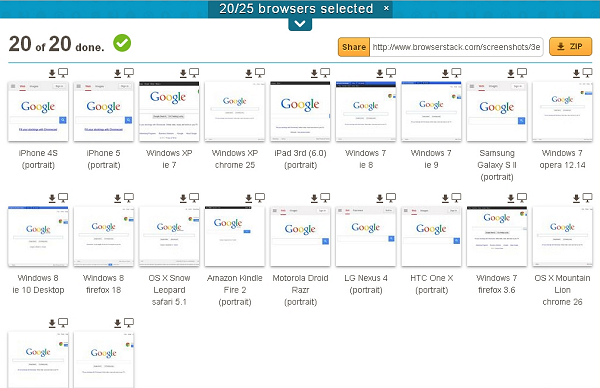Viewport: 600px width, 388px height.
Task: Open monitor view for Windows XP chrome 25
Action: pos(260,73)
